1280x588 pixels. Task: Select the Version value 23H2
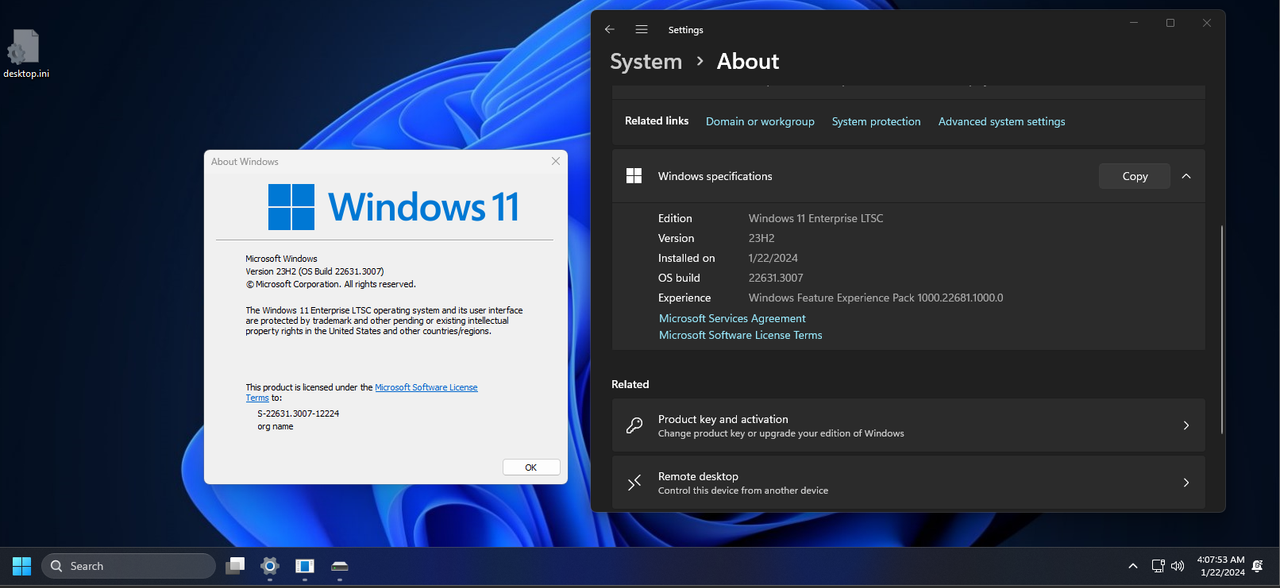[763, 238]
